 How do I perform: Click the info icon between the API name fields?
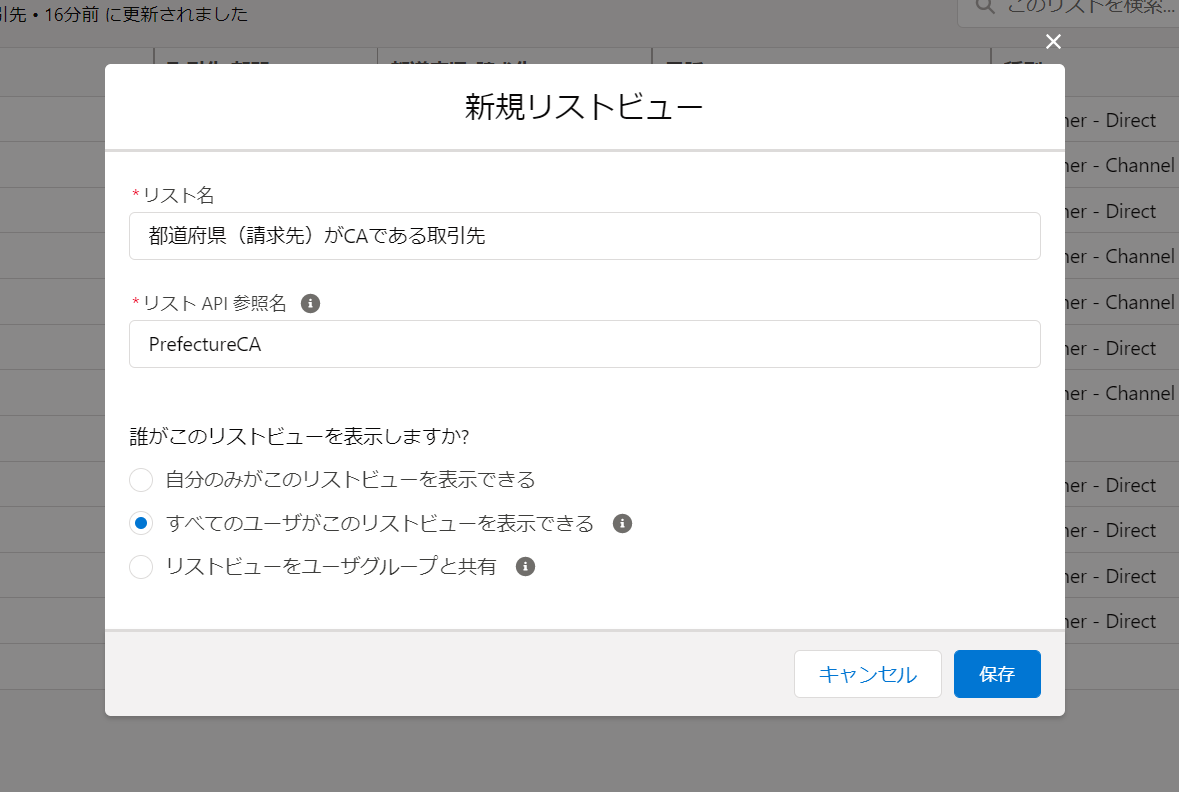310,303
